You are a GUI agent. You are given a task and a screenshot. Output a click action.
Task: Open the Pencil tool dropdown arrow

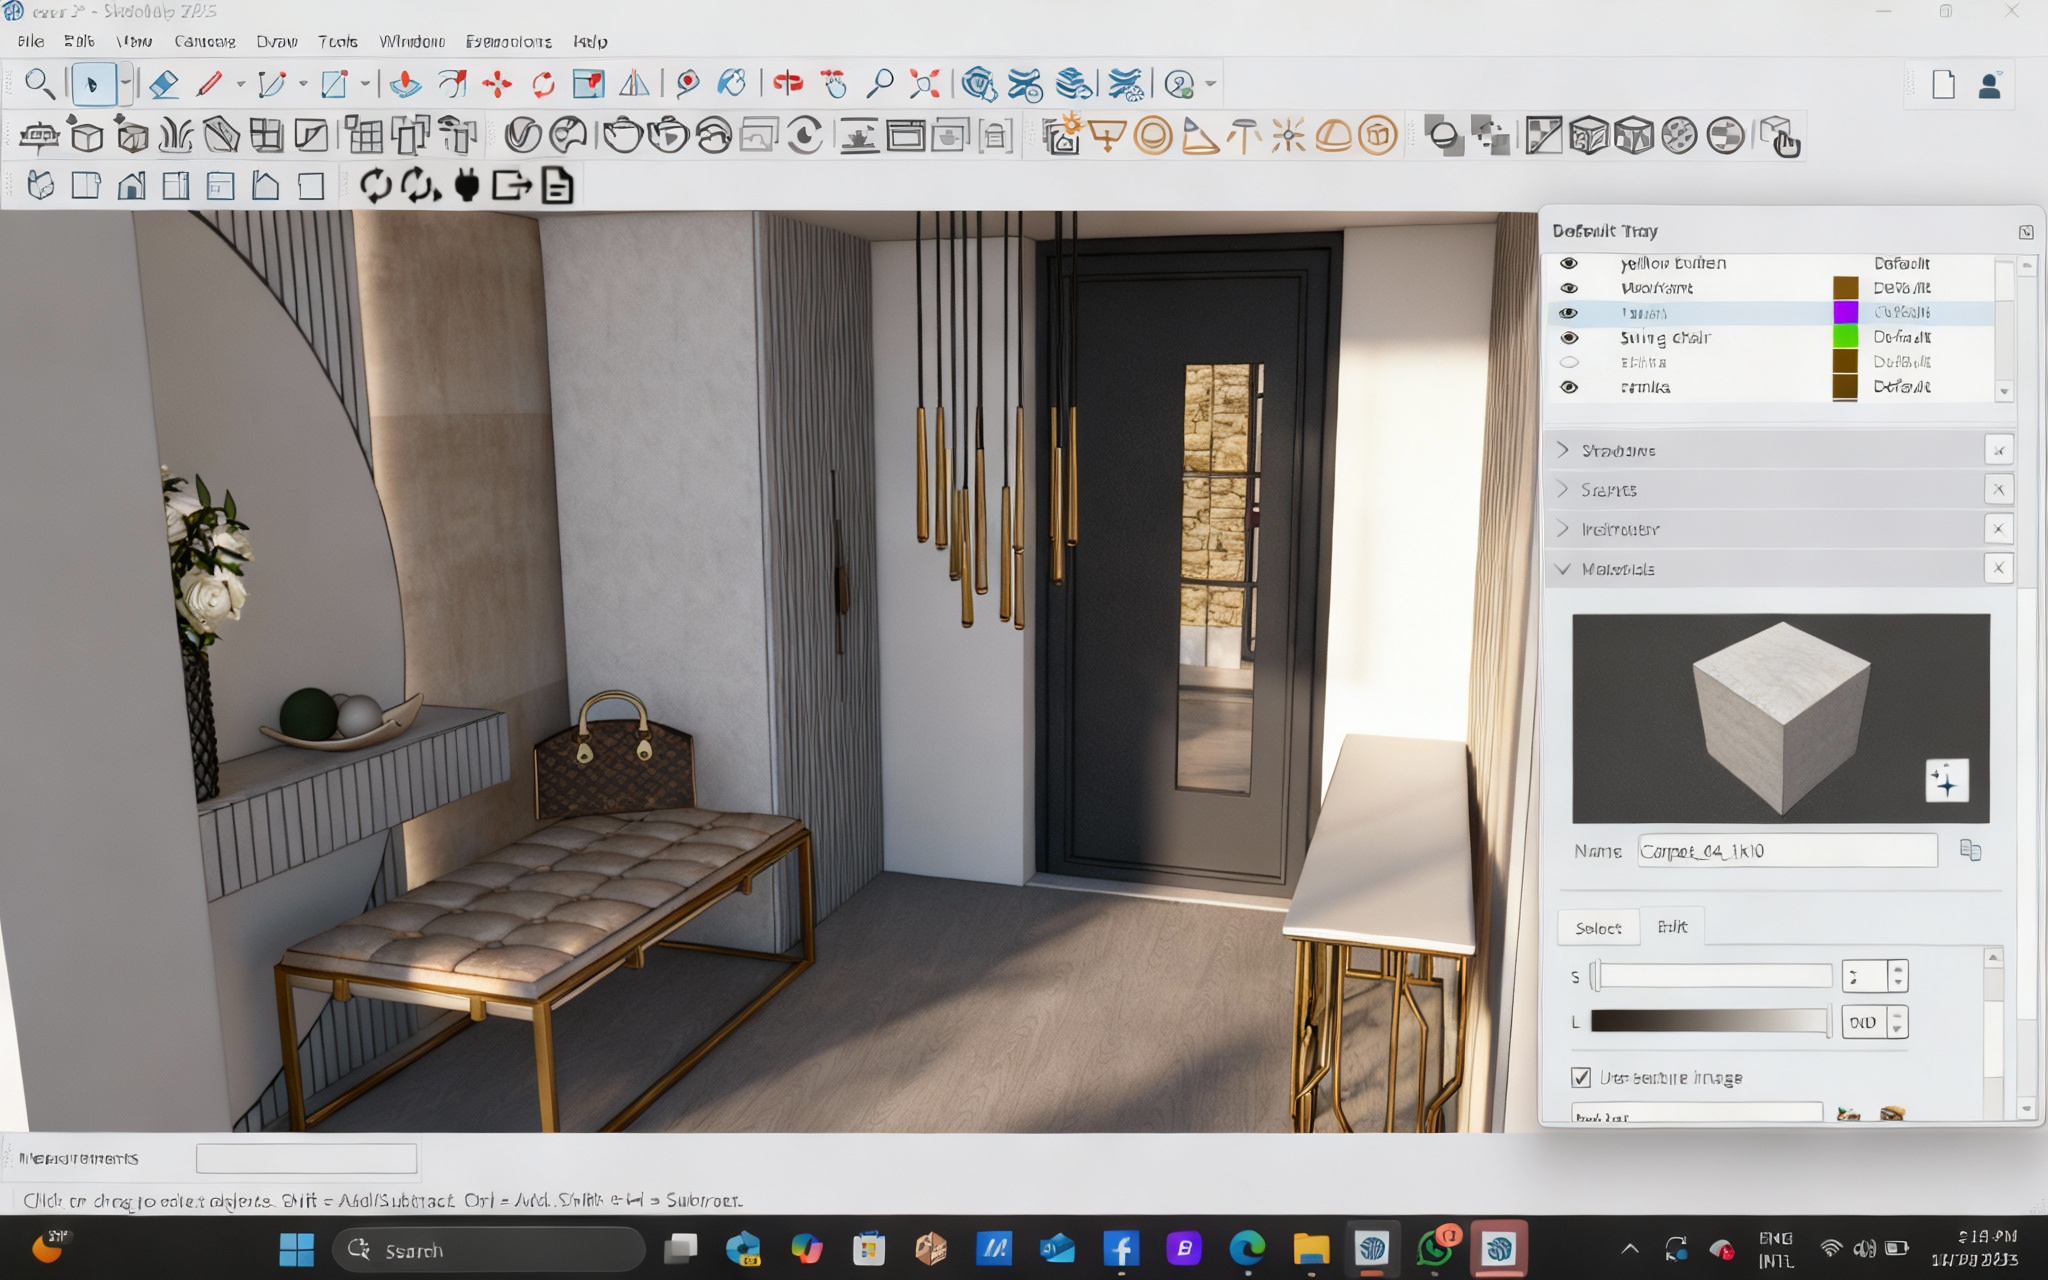coord(241,84)
